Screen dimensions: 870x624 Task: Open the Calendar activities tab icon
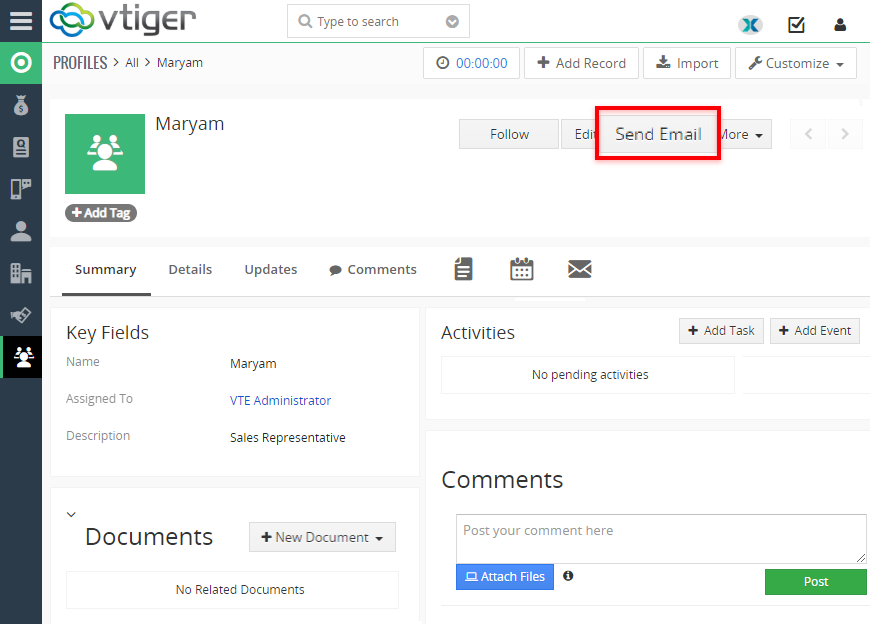[522, 269]
